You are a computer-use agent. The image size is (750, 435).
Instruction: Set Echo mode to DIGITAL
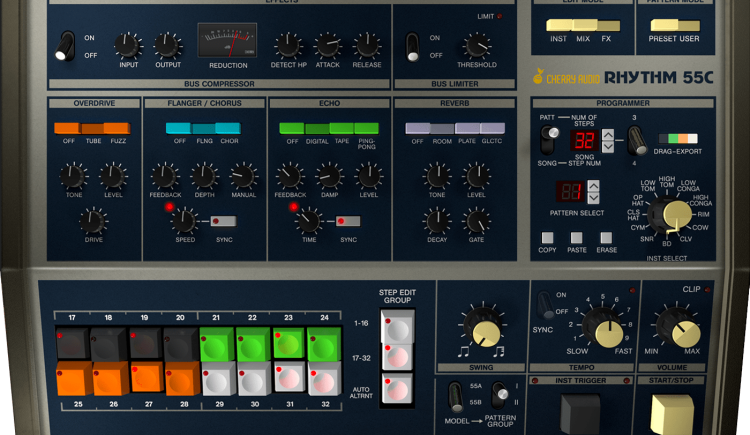(317, 128)
